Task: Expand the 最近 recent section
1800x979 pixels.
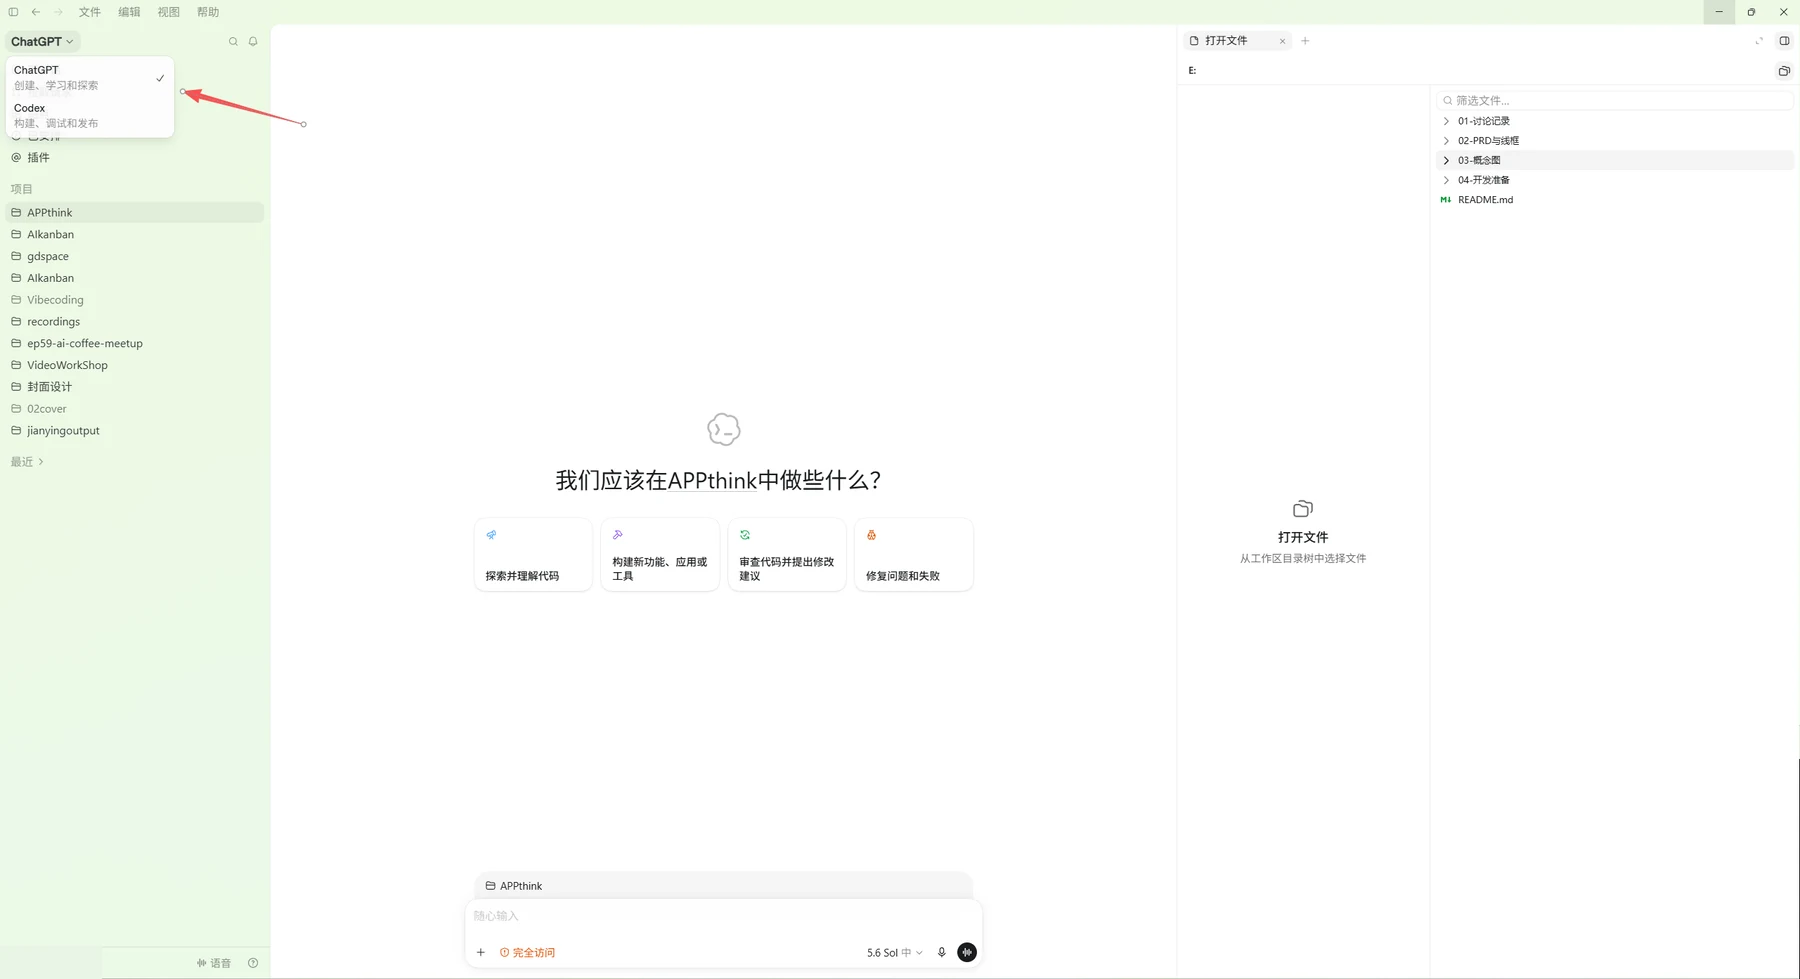Action: 27,462
